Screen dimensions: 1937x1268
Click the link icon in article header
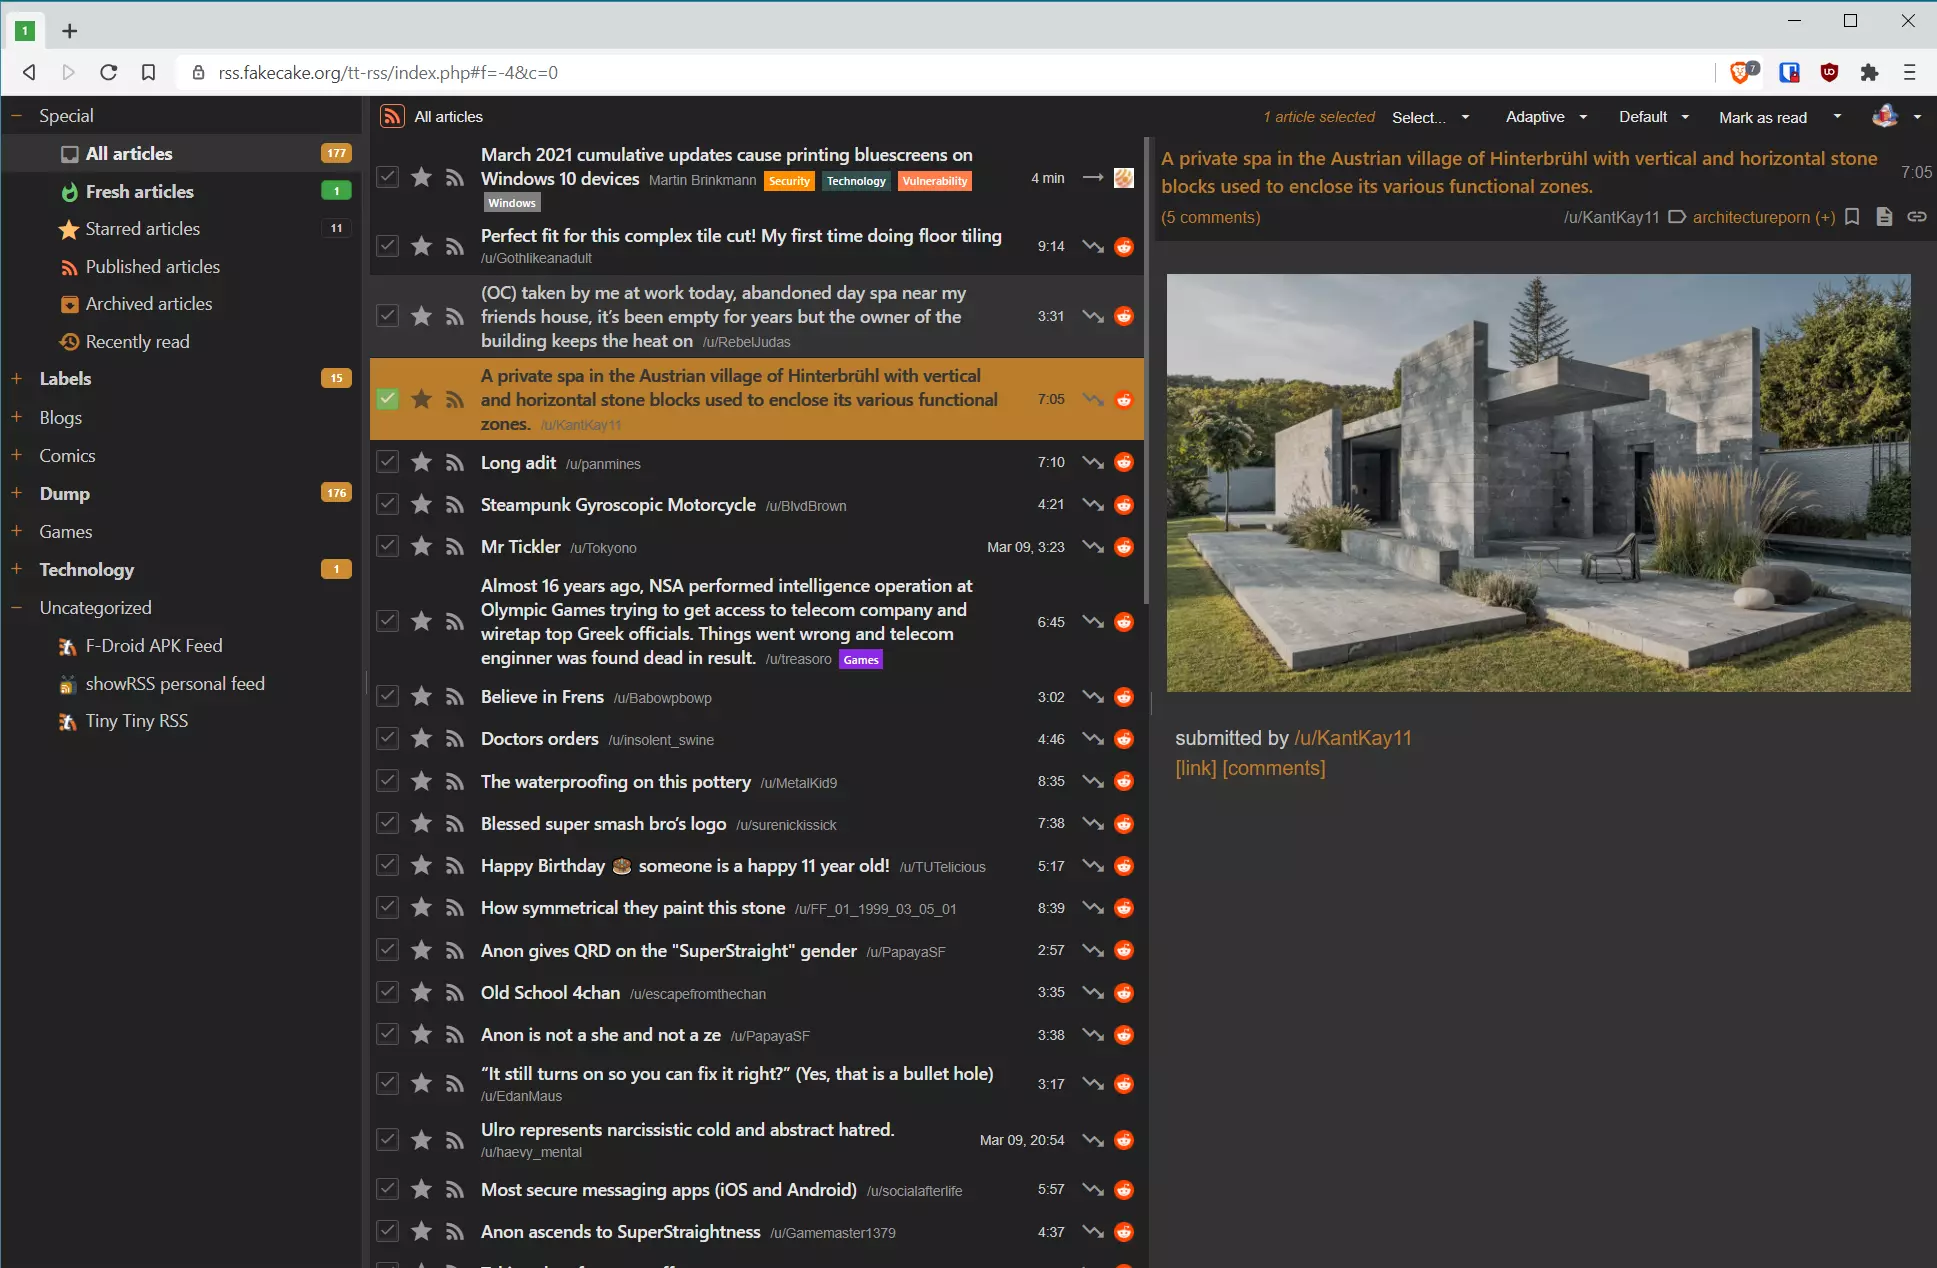(1916, 217)
